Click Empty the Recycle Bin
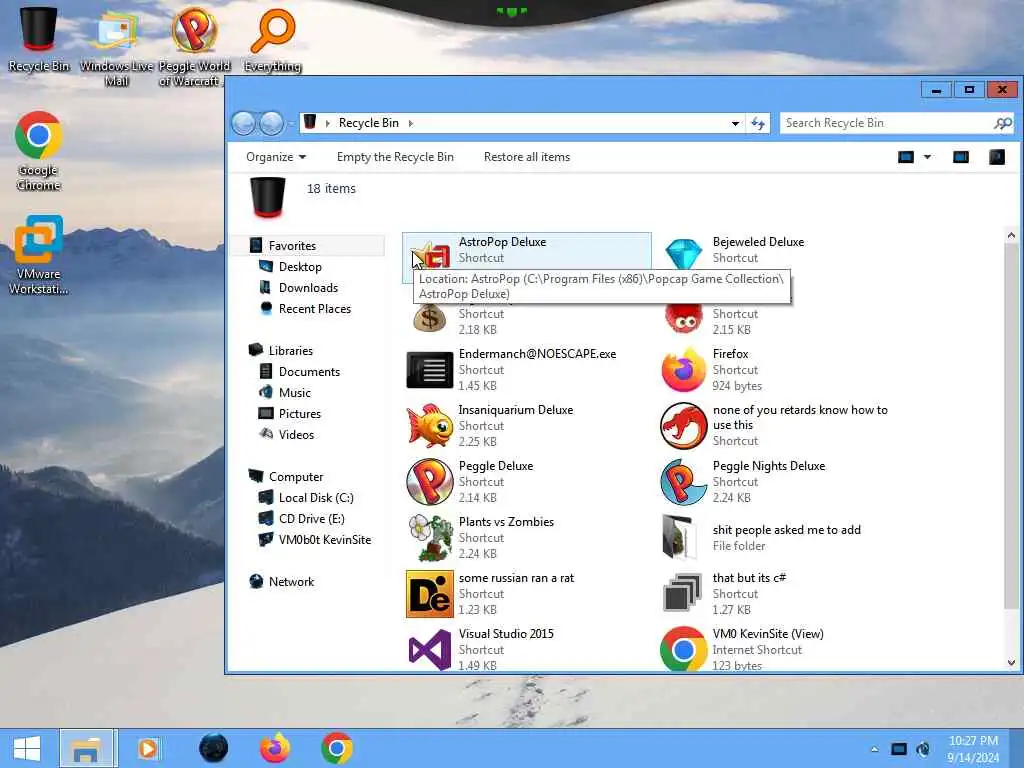 click(x=395, y=157)
